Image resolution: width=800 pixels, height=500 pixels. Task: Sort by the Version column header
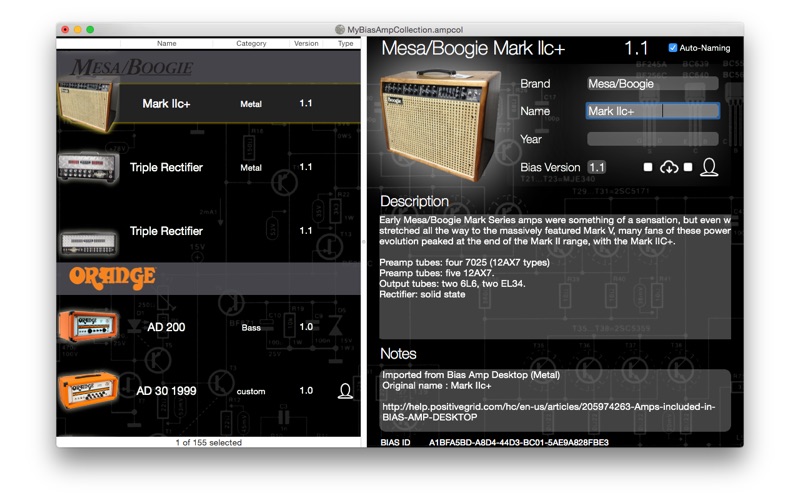306,43
